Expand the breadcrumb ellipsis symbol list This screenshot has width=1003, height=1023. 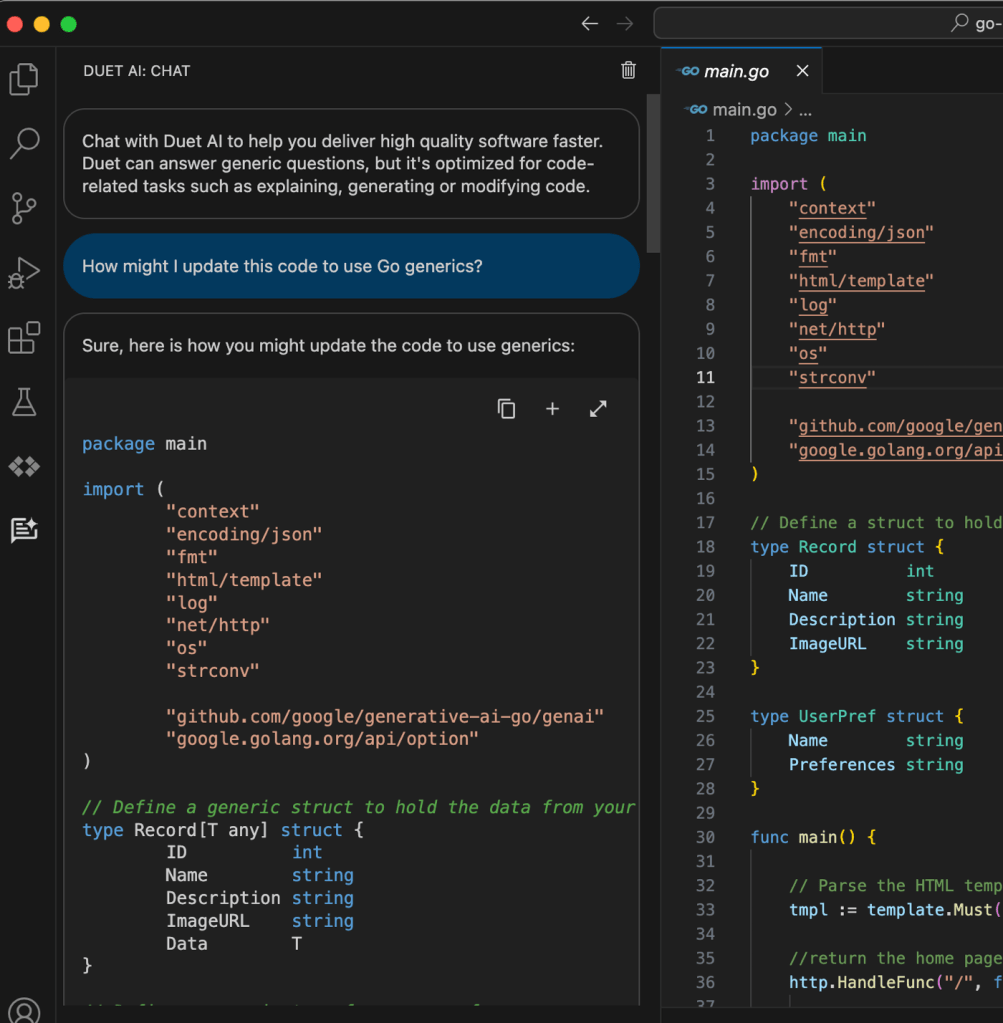805,110
